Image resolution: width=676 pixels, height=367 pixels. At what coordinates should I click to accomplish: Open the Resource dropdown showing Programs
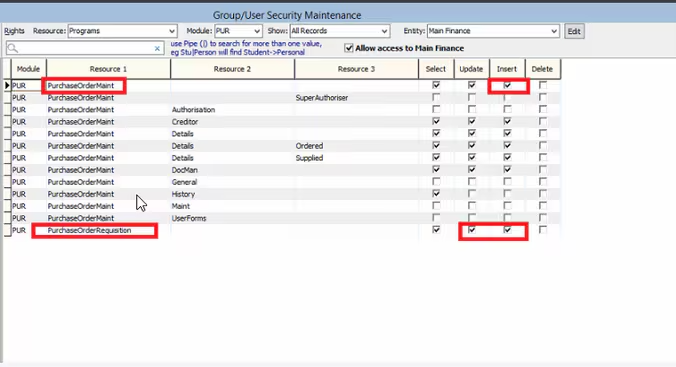(122, 31)
